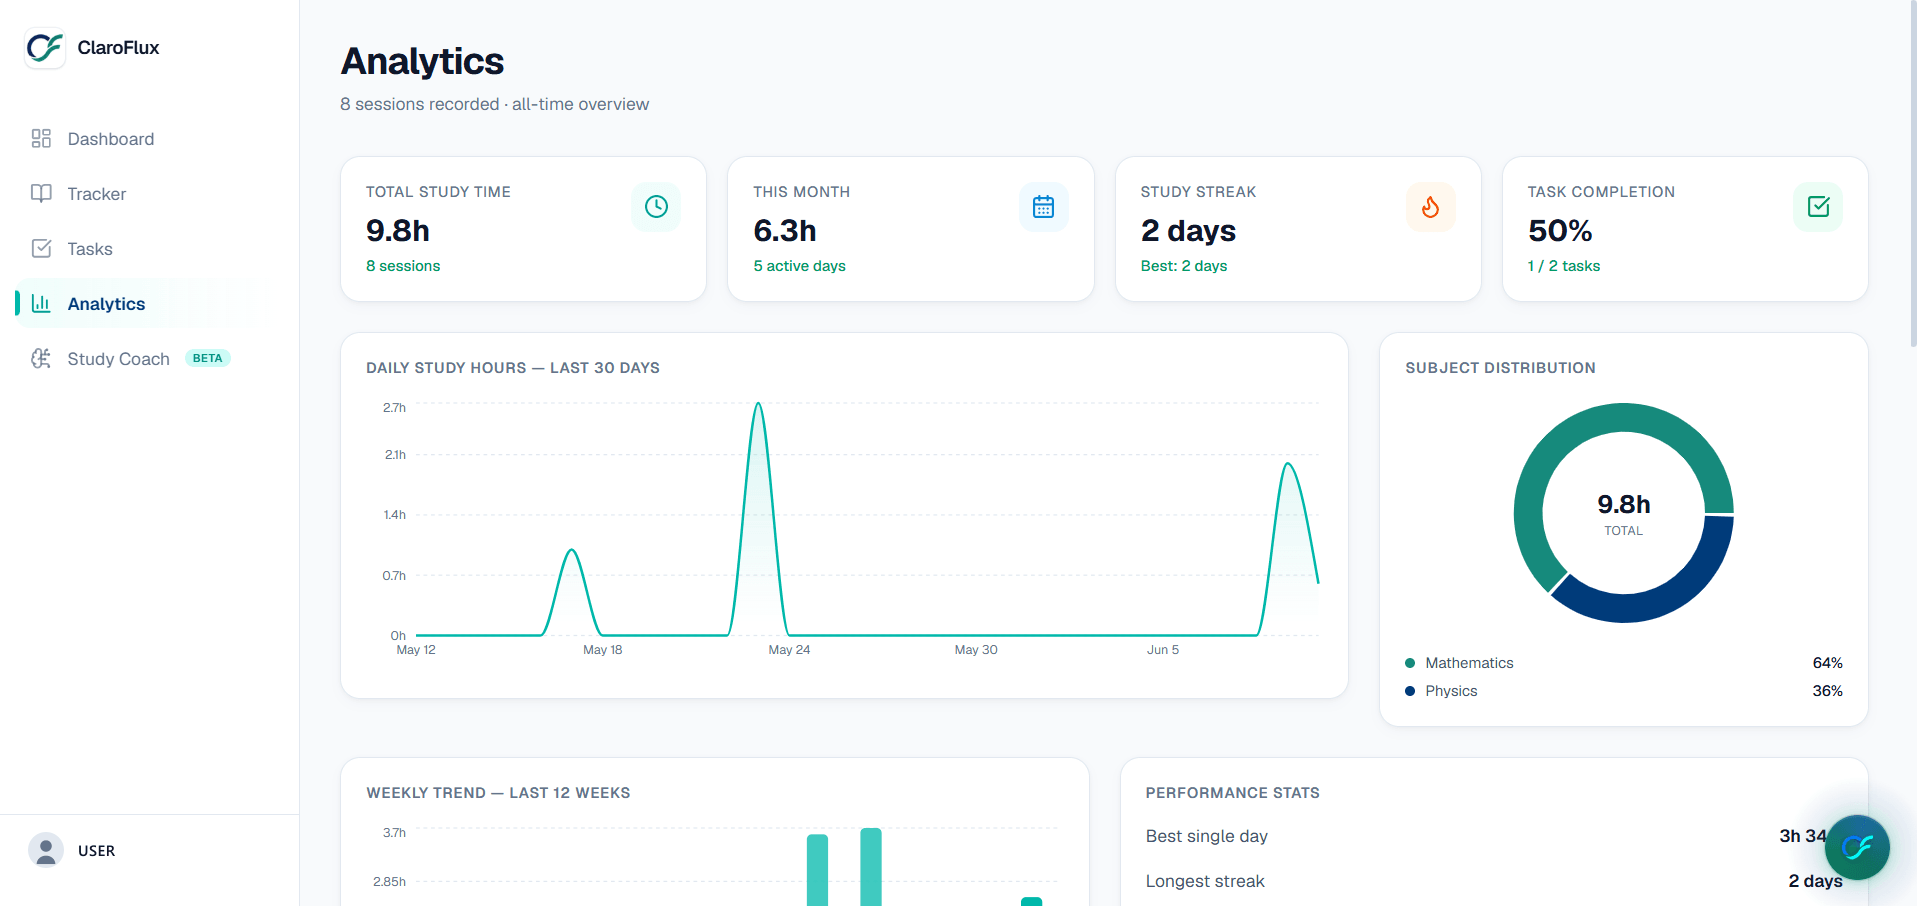This screenshot has height=906, width=1917.
Task: Click the BETA badge
Action: (x=208, y=359)
